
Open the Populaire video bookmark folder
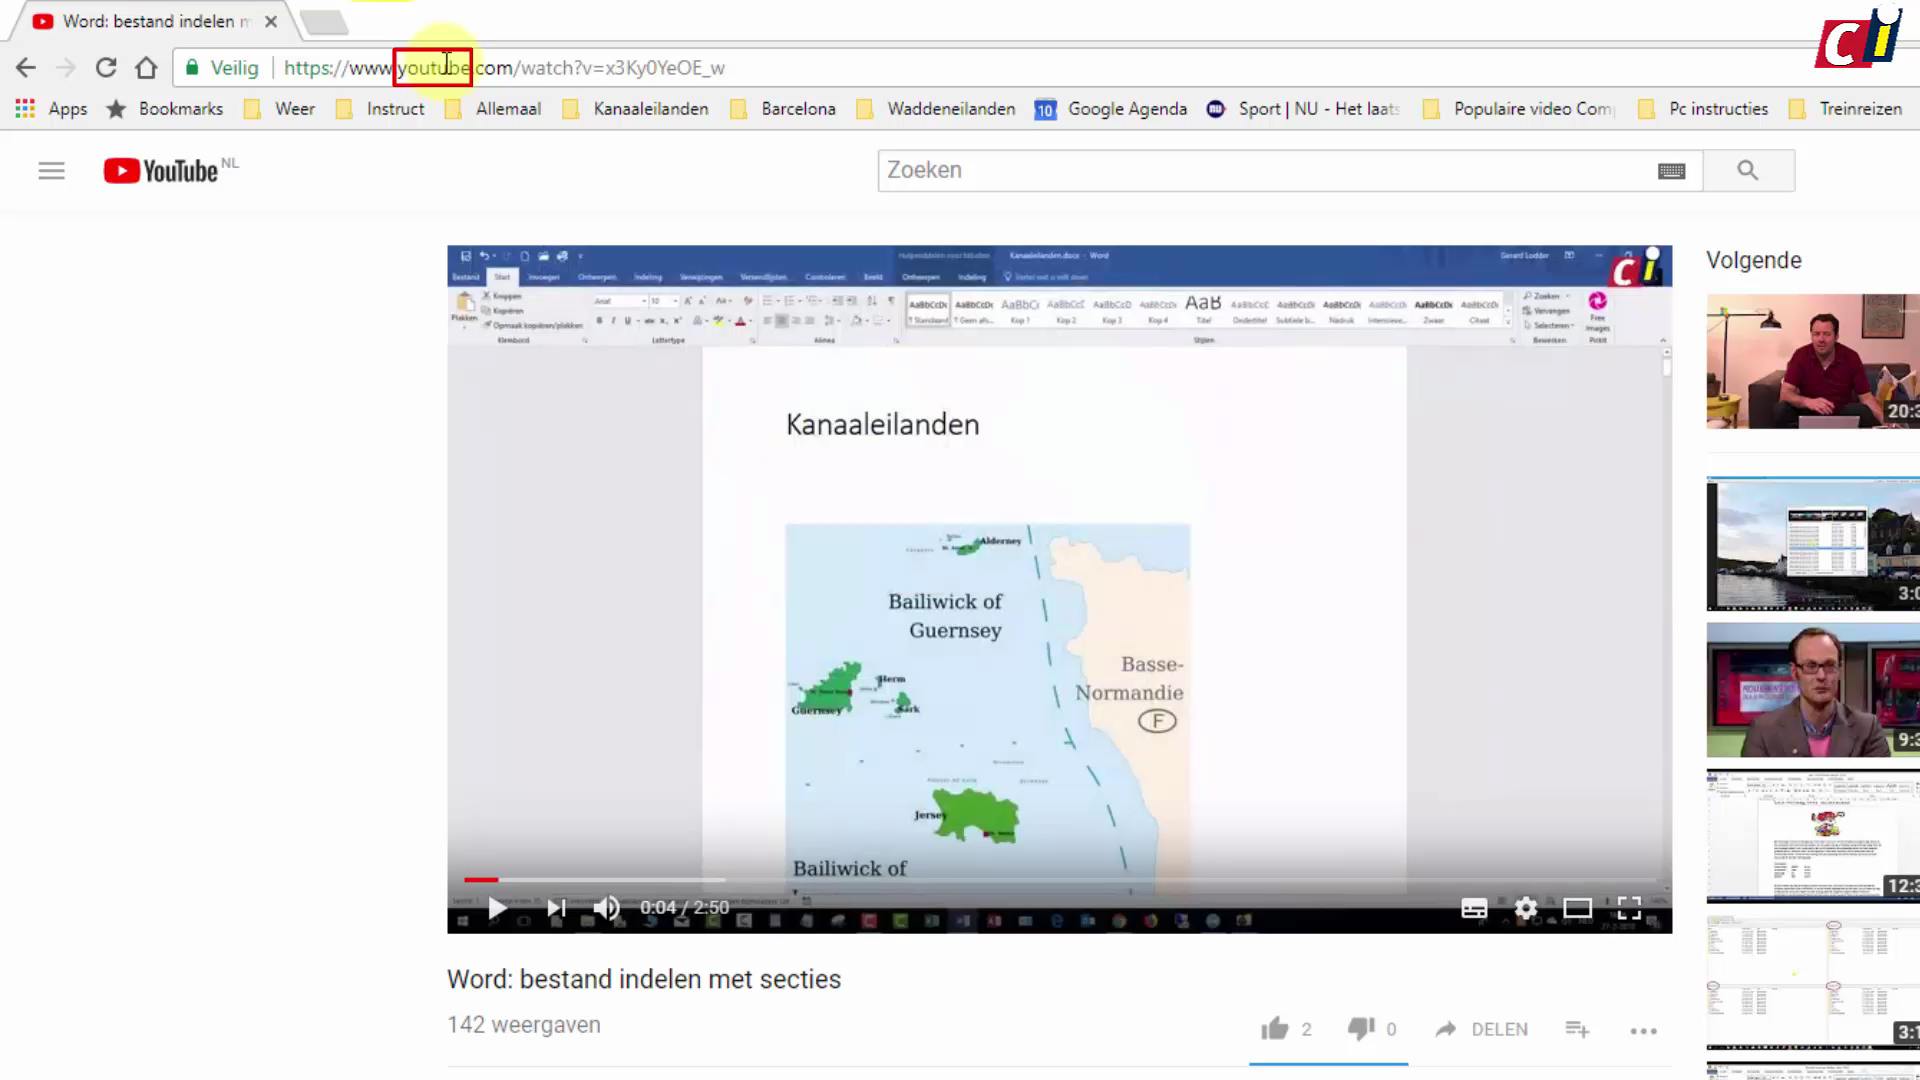point(1518,109)
